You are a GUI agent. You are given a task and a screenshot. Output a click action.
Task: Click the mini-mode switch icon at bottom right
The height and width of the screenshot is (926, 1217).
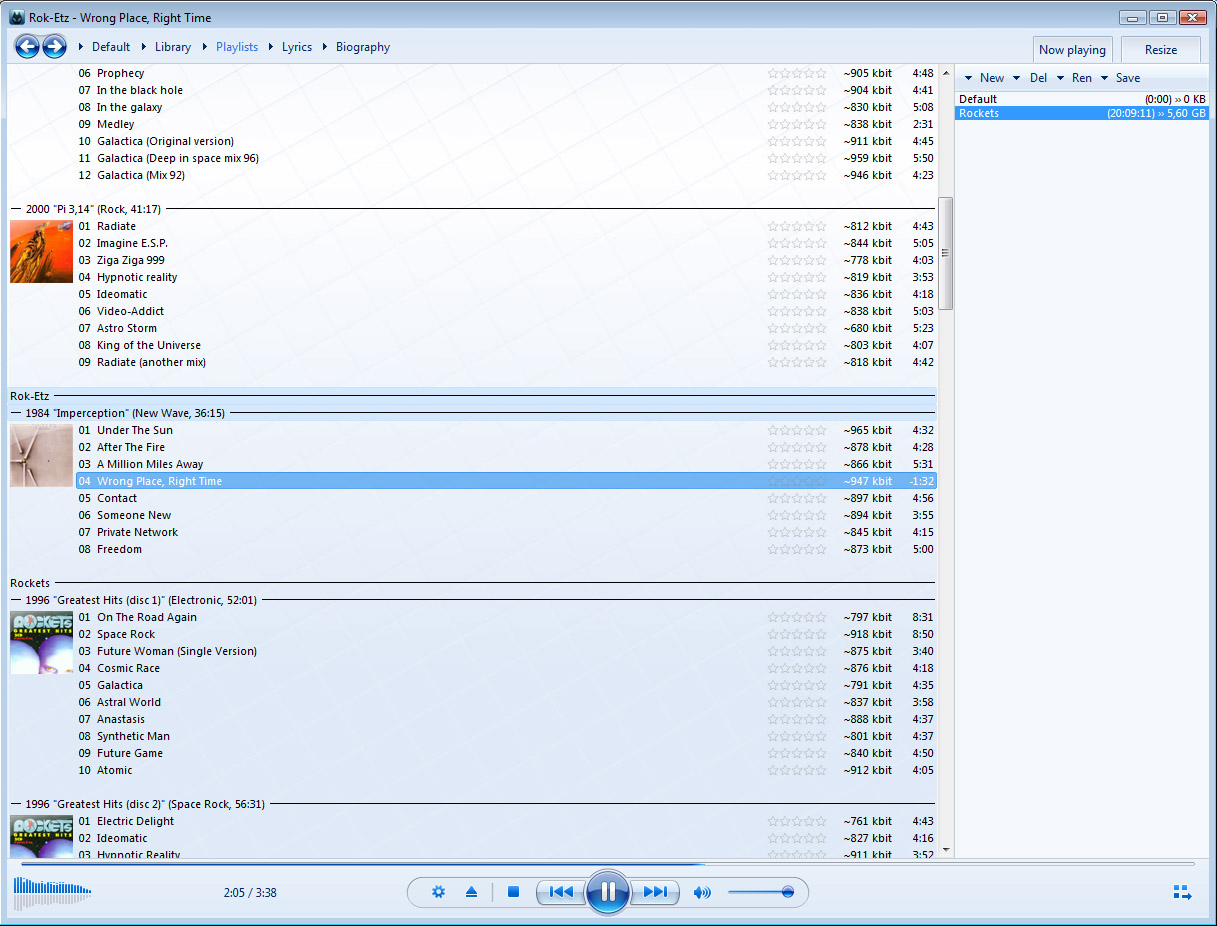[x=1183, y=892]
